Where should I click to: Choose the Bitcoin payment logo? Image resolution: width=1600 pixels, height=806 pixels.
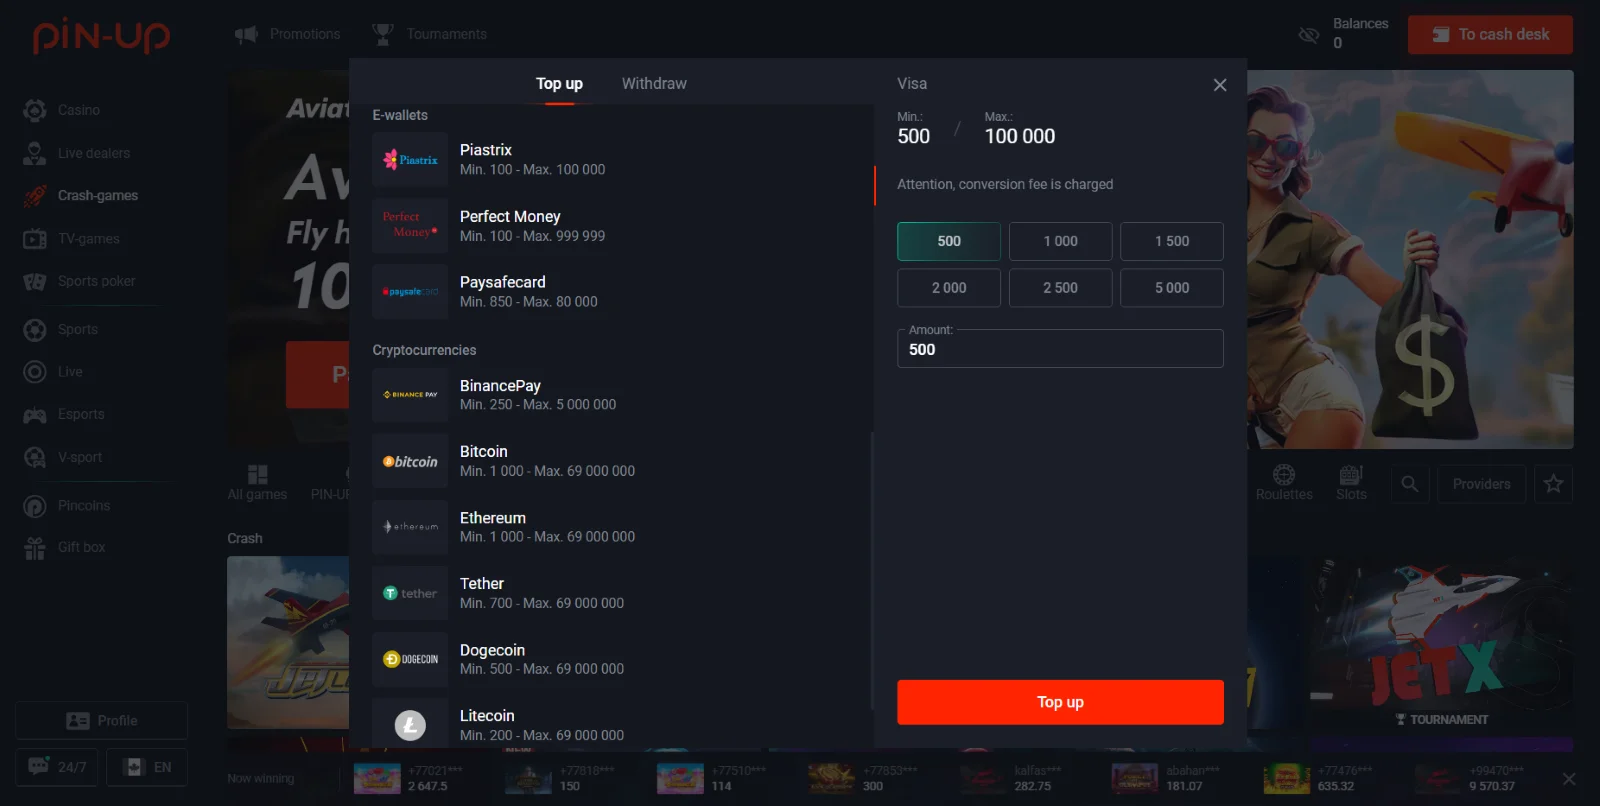click(410, 461)
